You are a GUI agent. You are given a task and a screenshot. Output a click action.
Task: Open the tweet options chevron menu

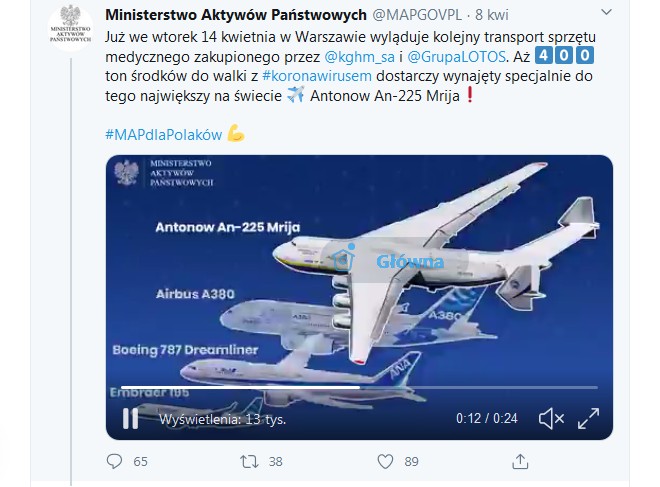click(x=606, y=13)
